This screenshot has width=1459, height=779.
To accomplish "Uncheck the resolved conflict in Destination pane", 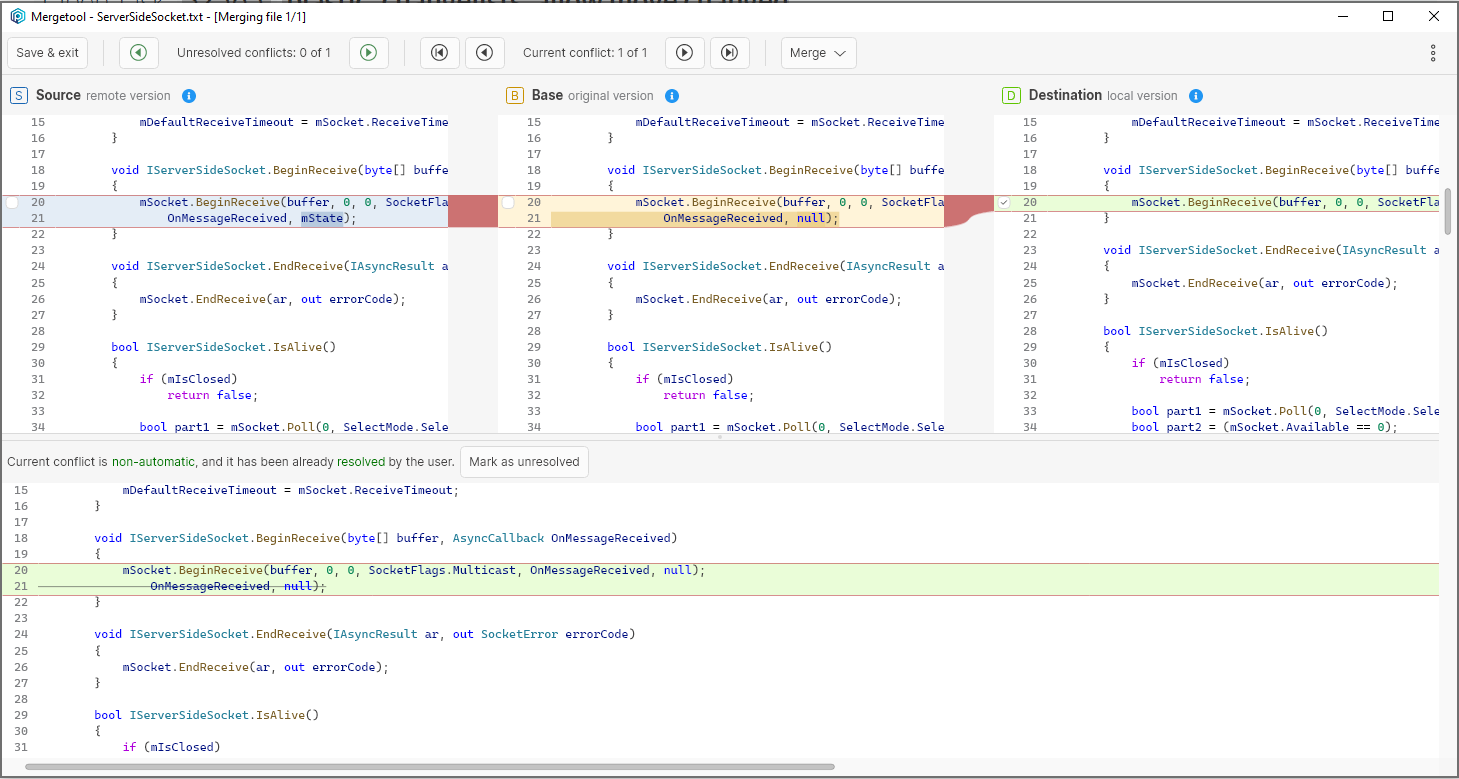I will click(x=1003, y=201).
